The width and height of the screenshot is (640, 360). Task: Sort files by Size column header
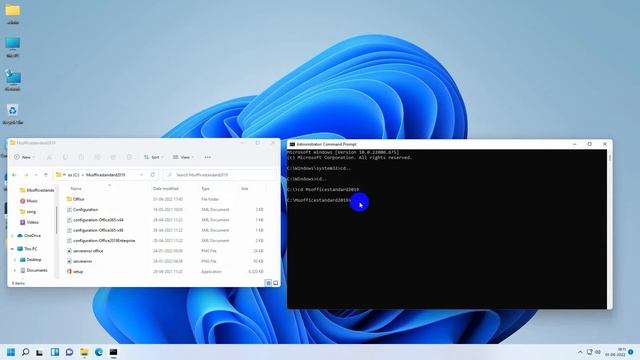coord(244,189)
